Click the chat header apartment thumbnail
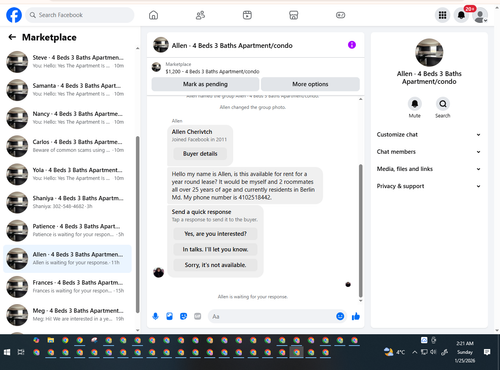This screenshot has width=500, height=370. pos(161,45)
